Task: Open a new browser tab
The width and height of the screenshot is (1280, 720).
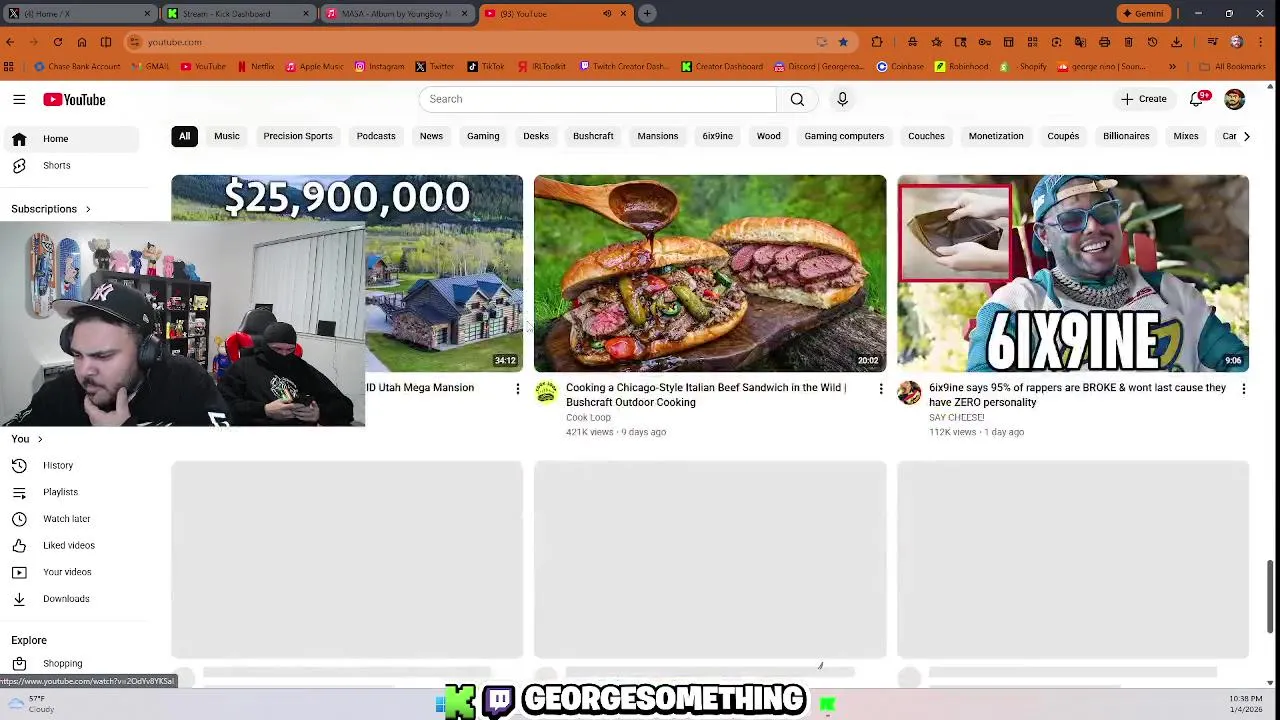Action: point(647,14)
